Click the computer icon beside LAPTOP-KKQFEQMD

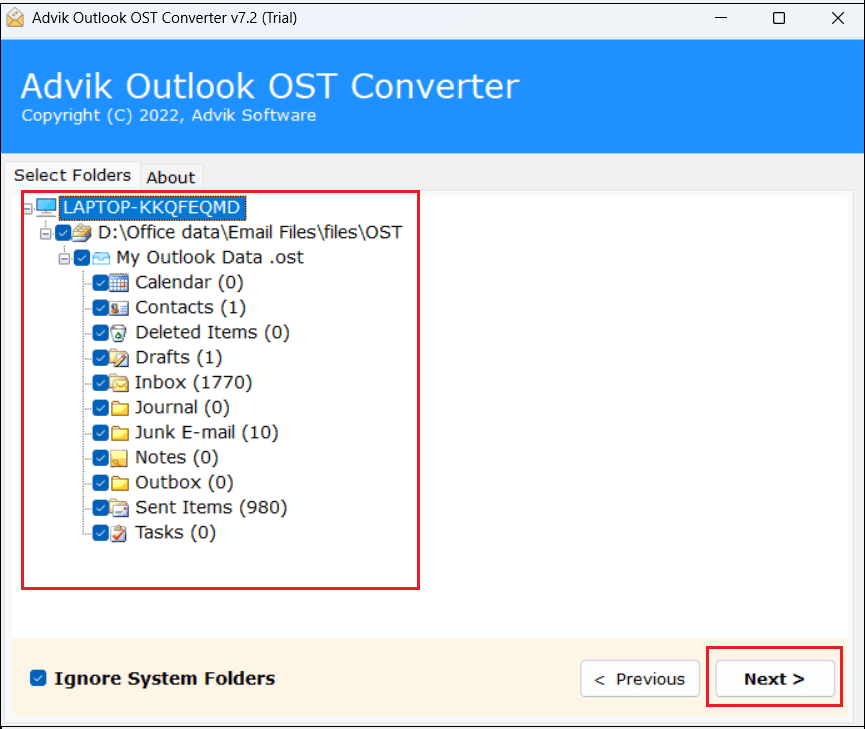[x=46, y=208]
